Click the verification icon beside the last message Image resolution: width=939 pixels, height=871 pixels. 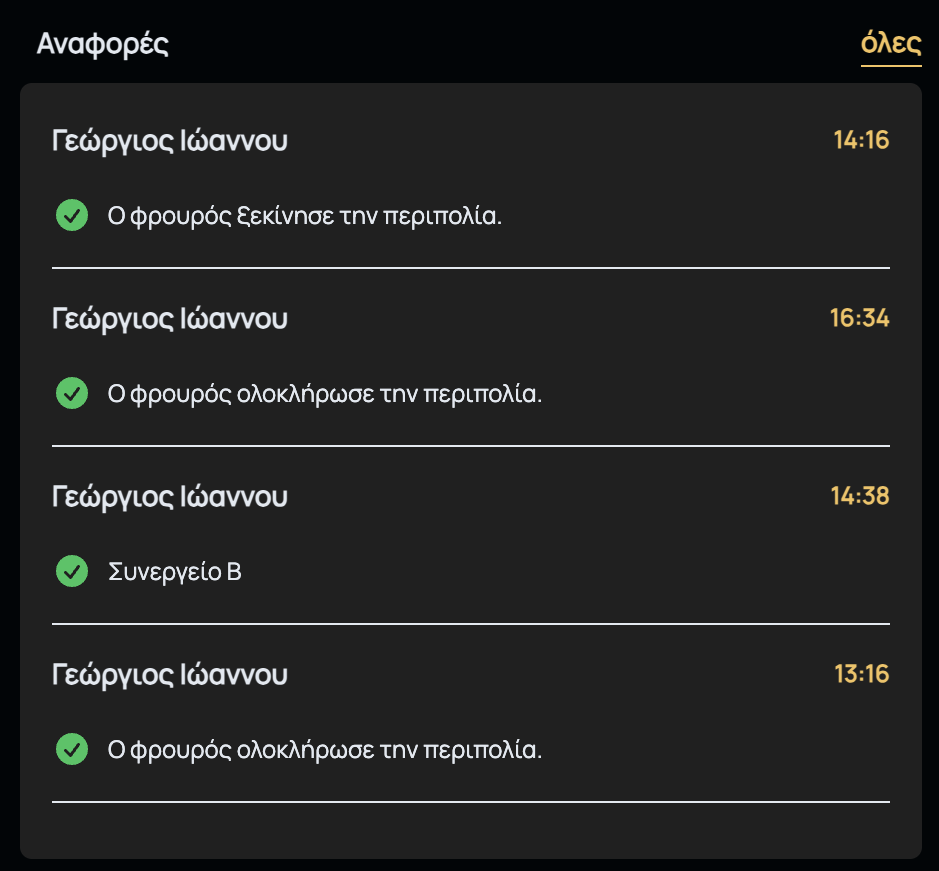point(71,748)
